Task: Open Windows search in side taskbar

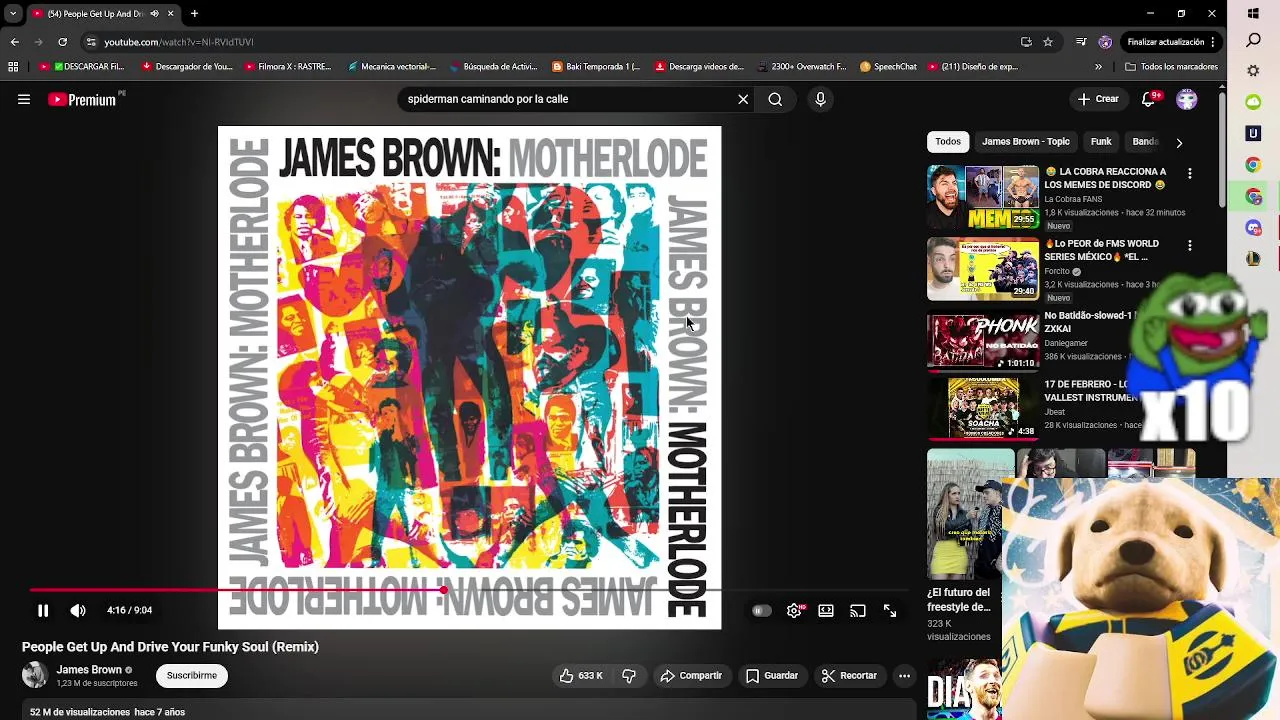Action: [x=1254, y=40]
